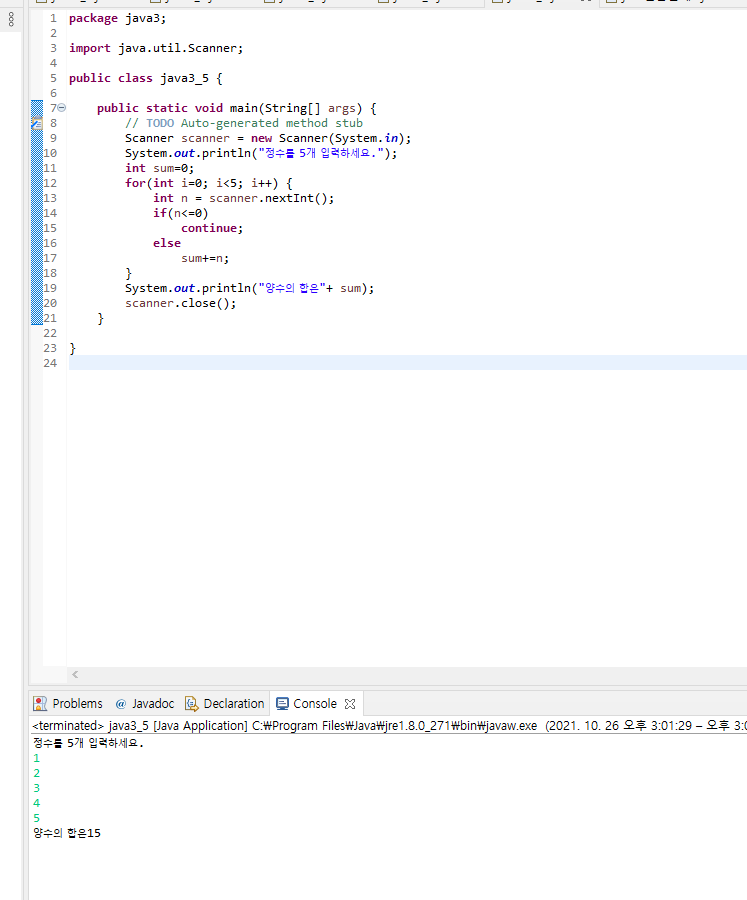This screenshot has width=747, height=900.
Task: Switch to the Javadoc tab
Action: click(144, 704)
